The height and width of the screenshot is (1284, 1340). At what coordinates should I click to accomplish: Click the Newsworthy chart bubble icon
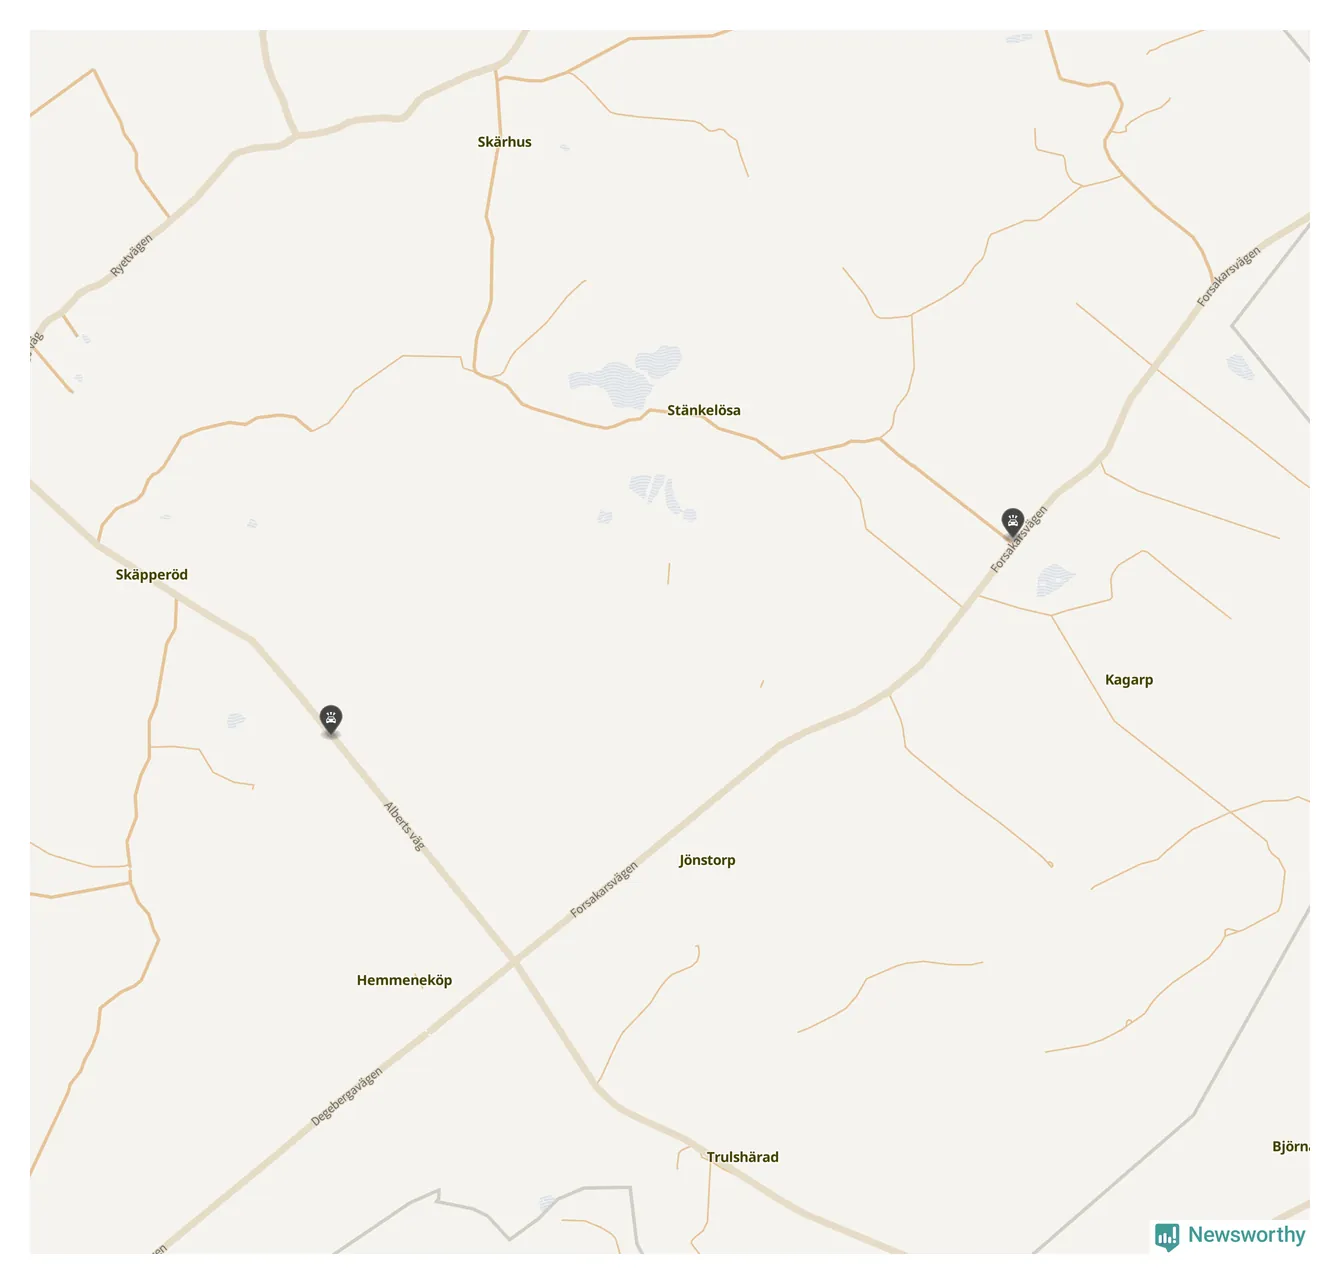pyautogui.click(x=1167, y=1237)
